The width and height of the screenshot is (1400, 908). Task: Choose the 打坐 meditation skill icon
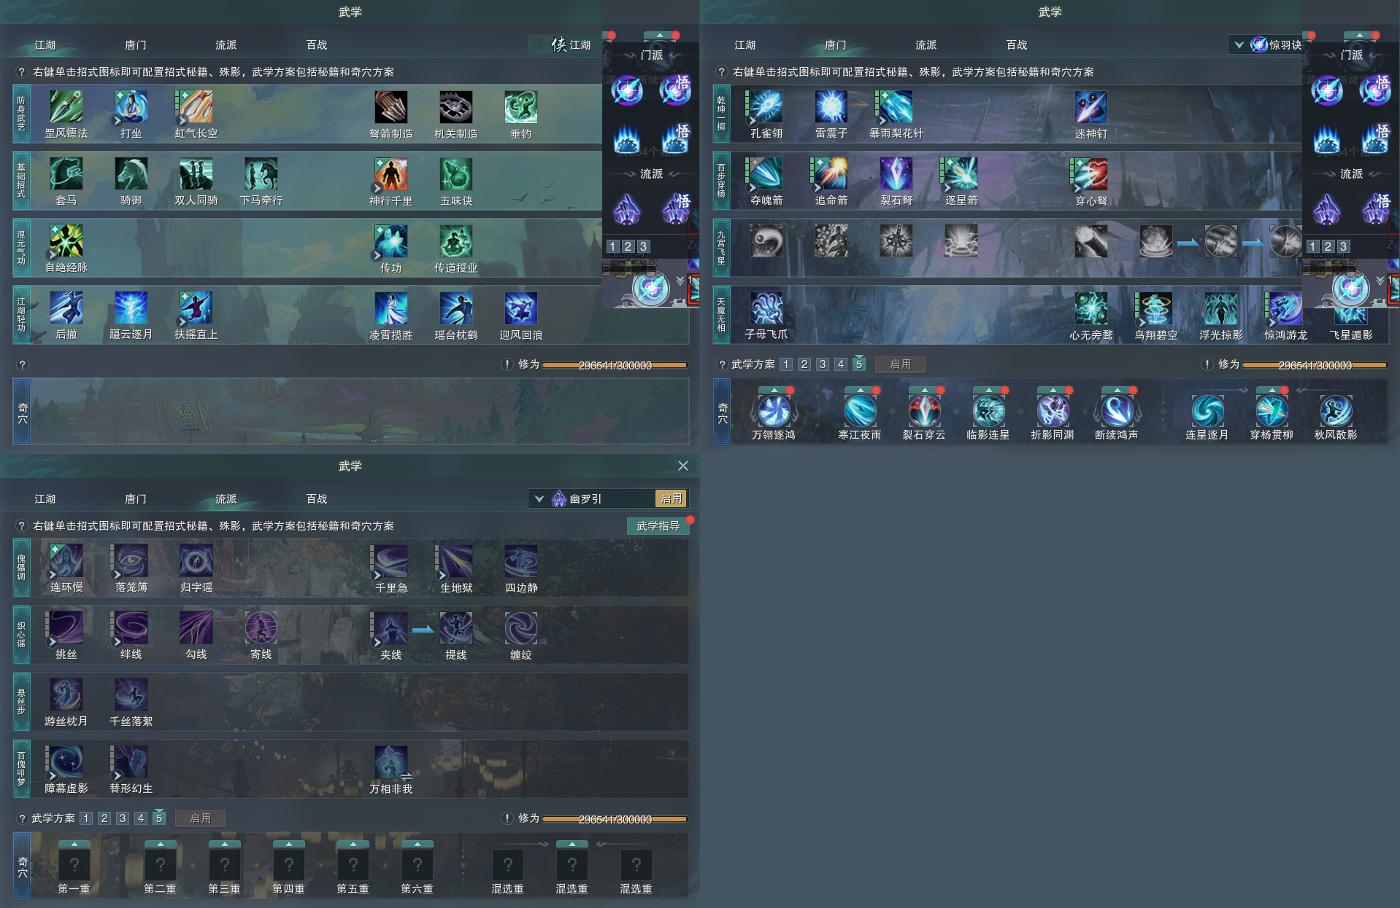[131, 107]
